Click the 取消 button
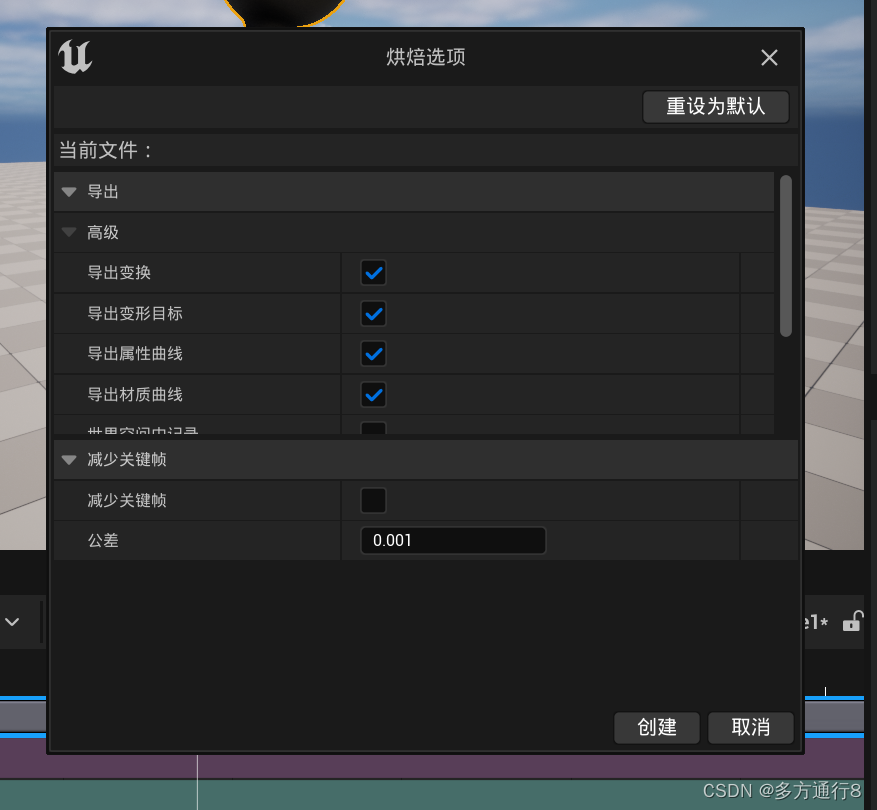Image resolution: width=877 pixels, height=810 pixels. [750, 727]
